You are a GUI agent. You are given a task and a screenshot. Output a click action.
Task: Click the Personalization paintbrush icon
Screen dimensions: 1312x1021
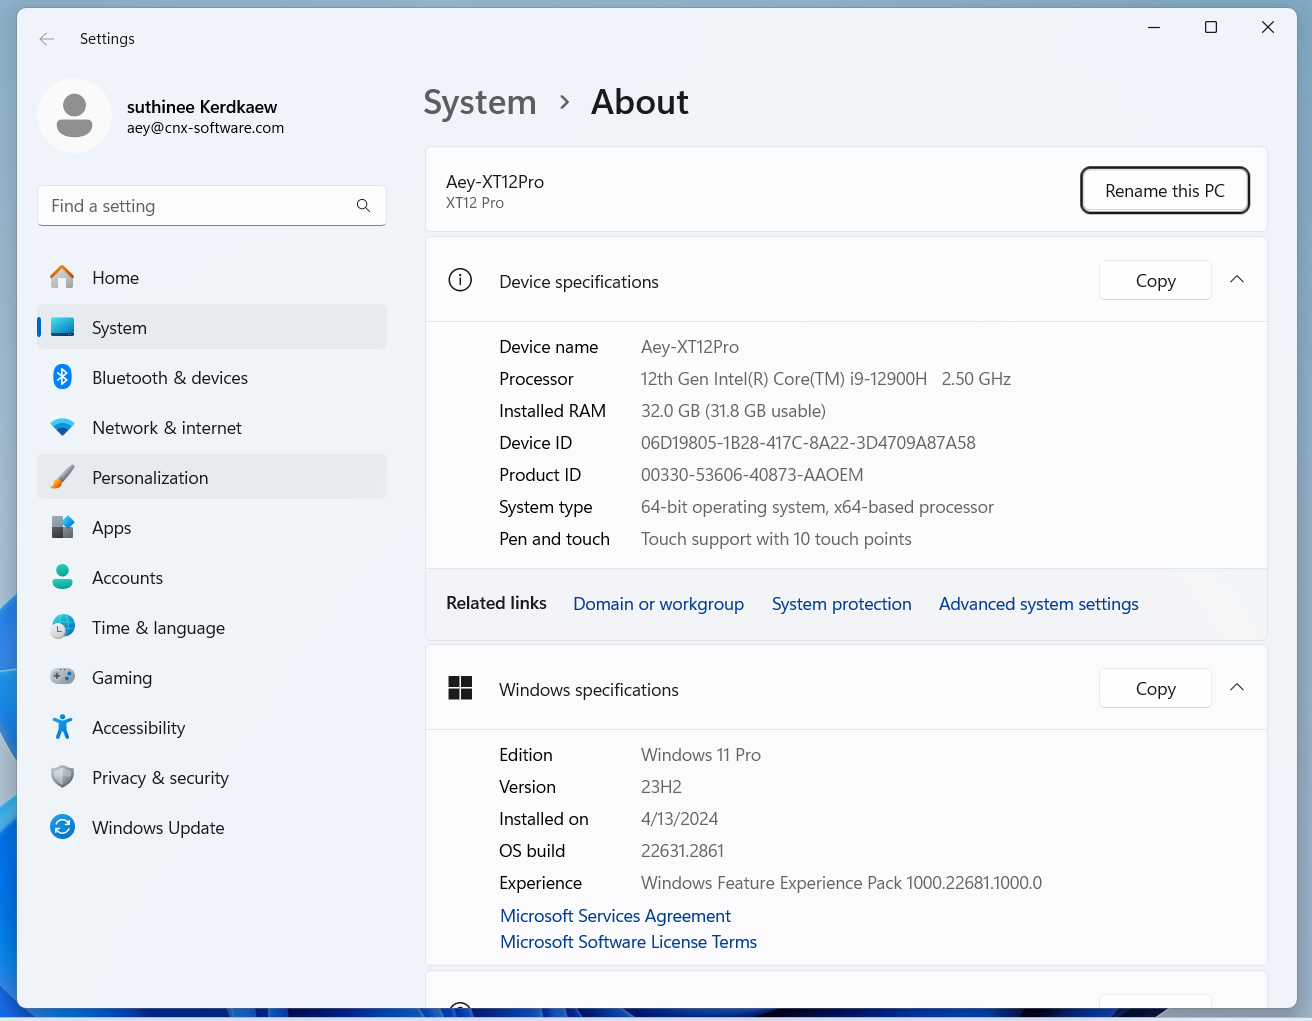point(62,477)
